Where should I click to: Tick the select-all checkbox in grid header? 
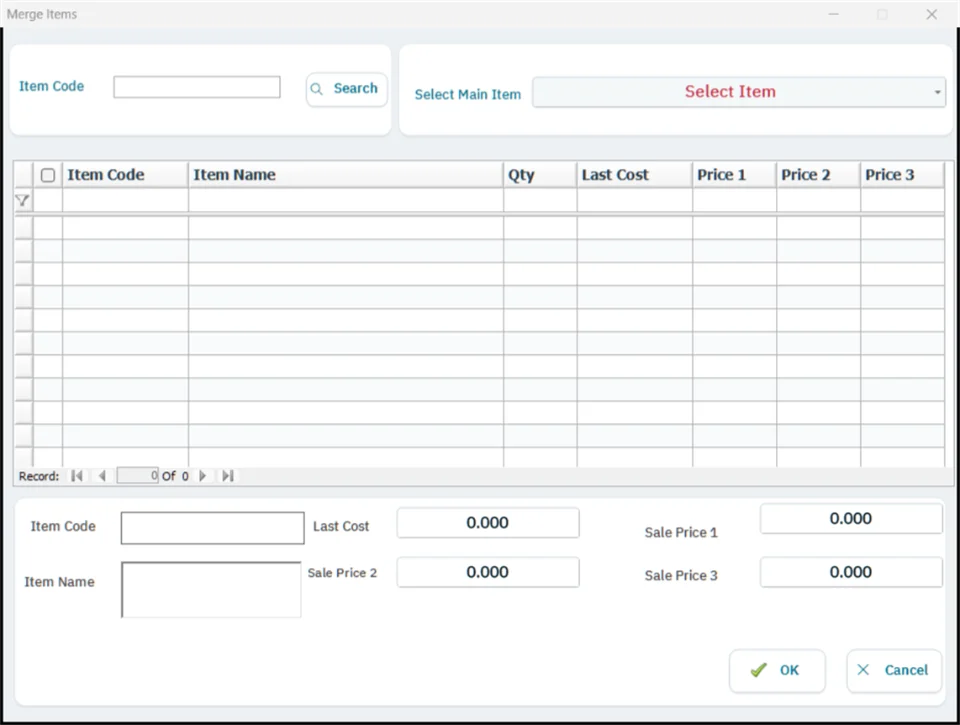[48, 175]
